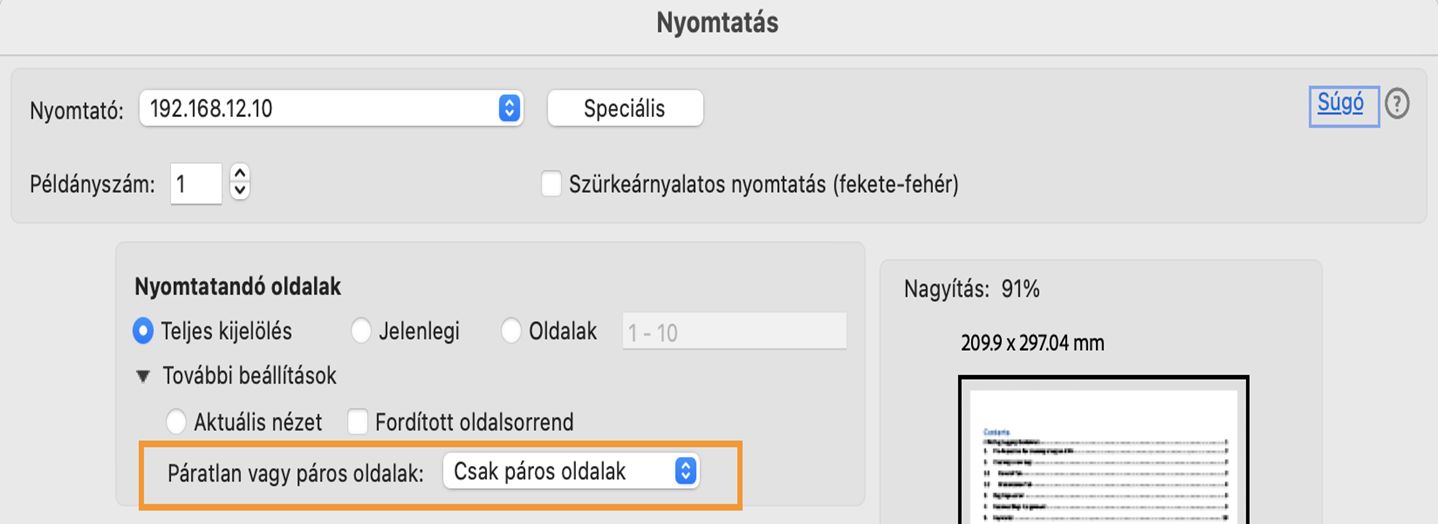Click the Példányszám copies input field
The image size is (1438, 524).
(x=196, y=185)
